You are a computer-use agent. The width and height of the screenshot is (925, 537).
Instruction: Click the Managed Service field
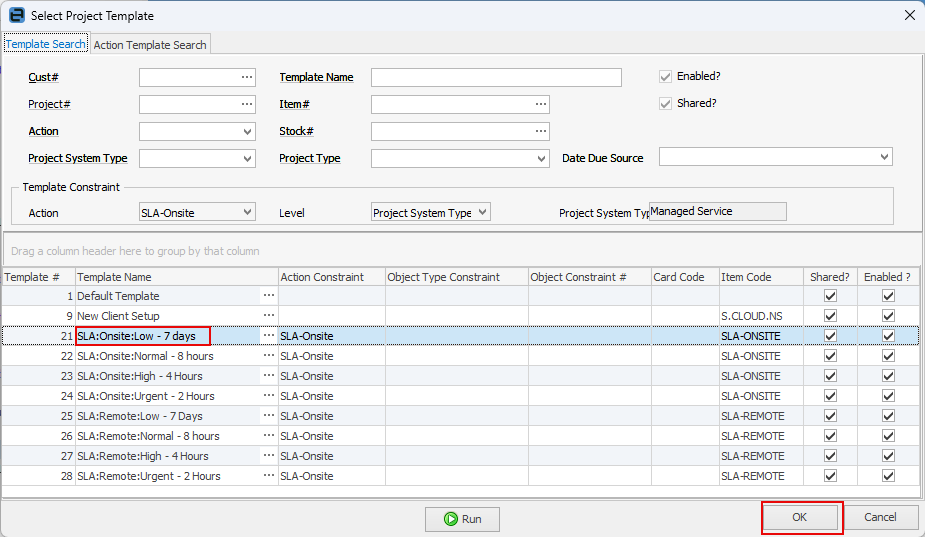click(x=717, y=211)
